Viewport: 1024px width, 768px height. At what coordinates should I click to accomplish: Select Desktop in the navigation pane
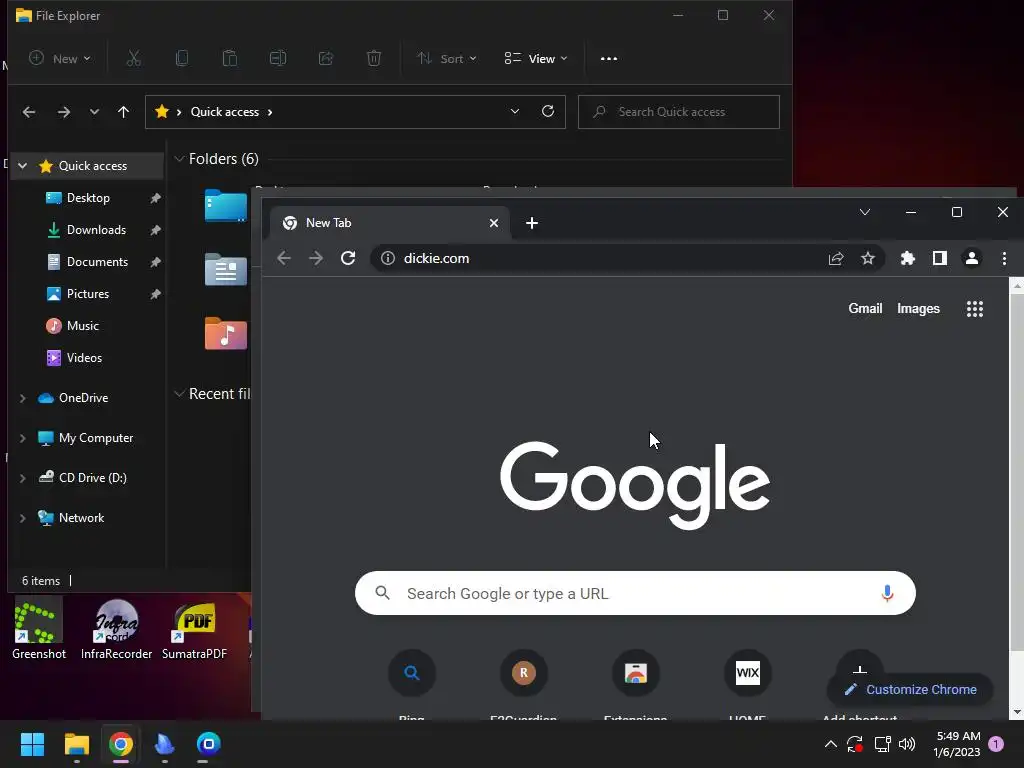point(88,198)
